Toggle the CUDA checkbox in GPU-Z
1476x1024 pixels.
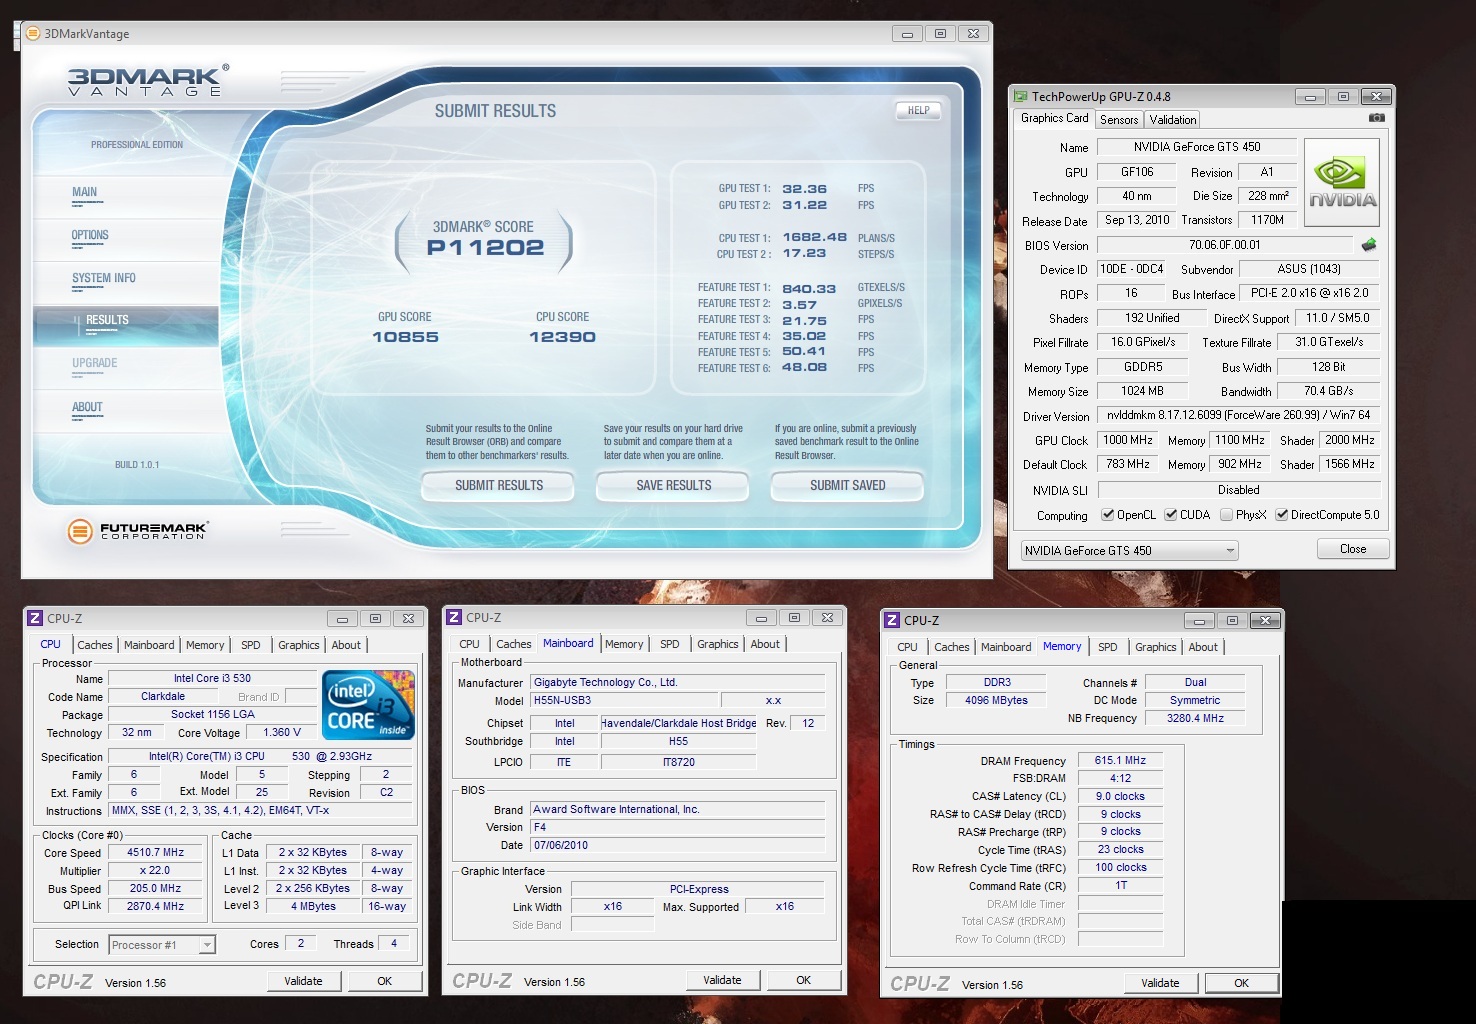(1170, 515)
